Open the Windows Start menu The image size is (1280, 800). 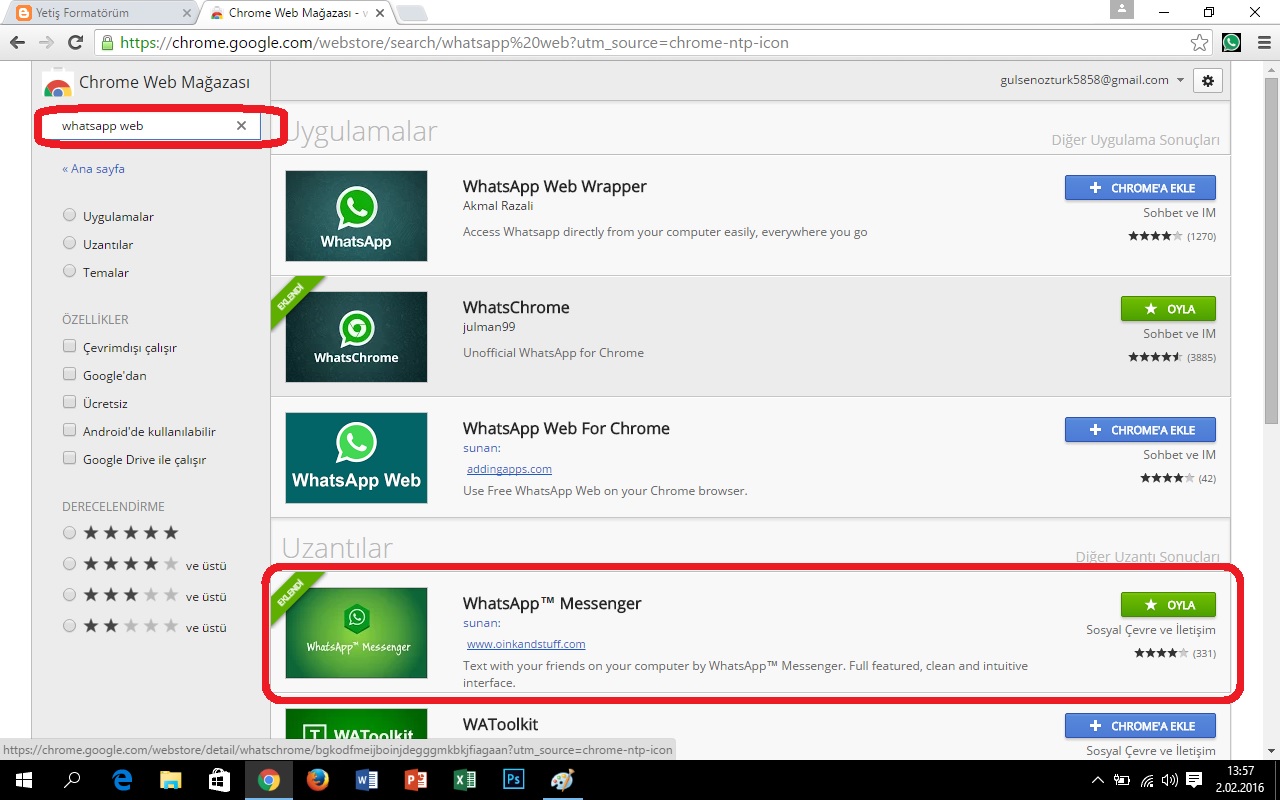tap(23, 780)
